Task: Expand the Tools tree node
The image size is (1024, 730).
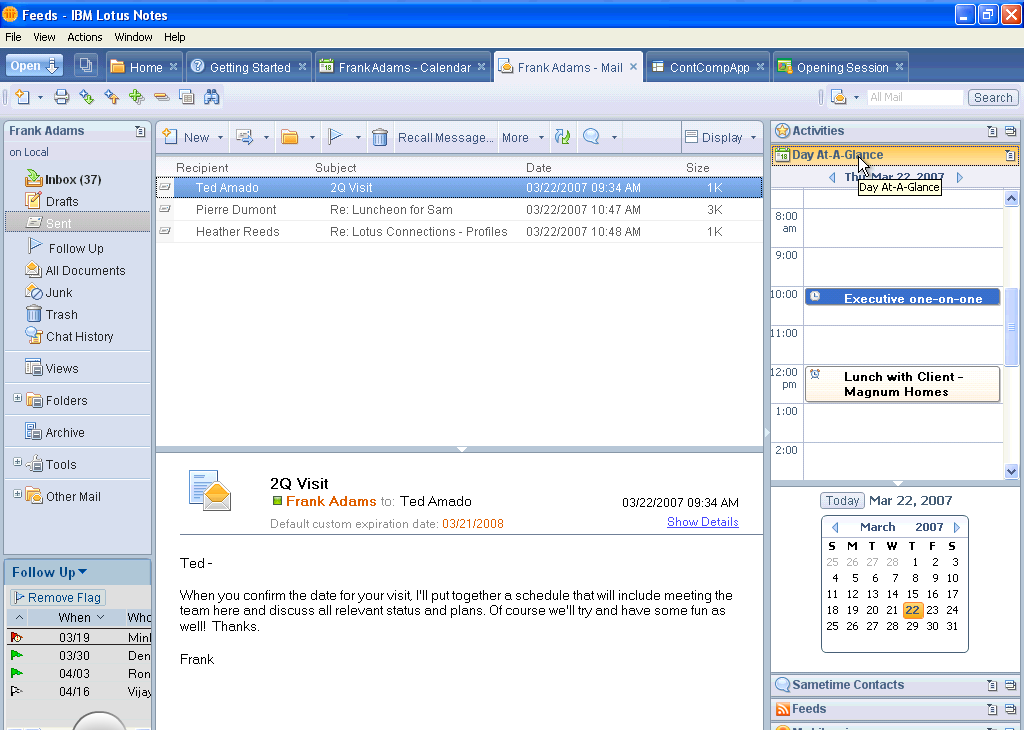Action: tap(17, 463)
